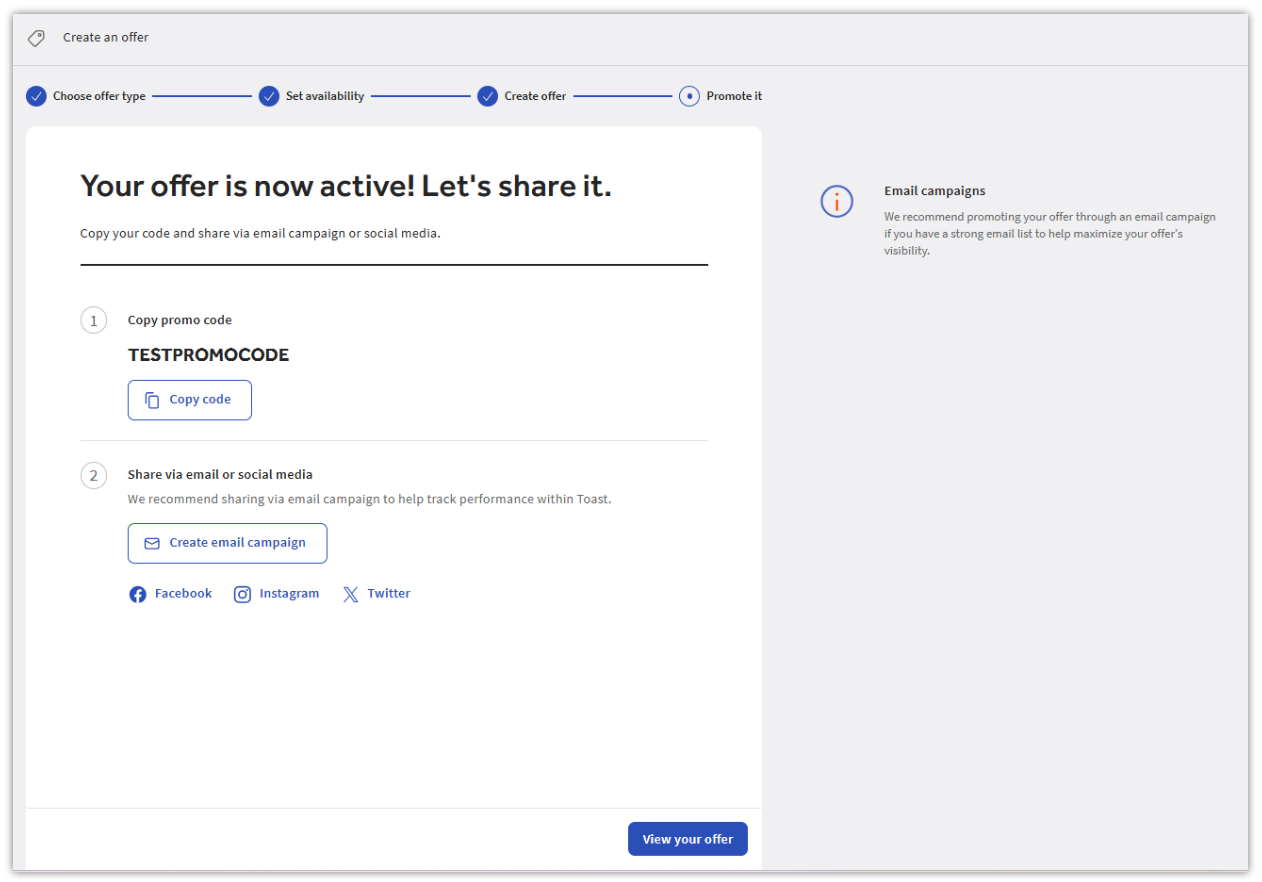
Task: Click the envelope icon in email campaign button
Action: (152, 543)
